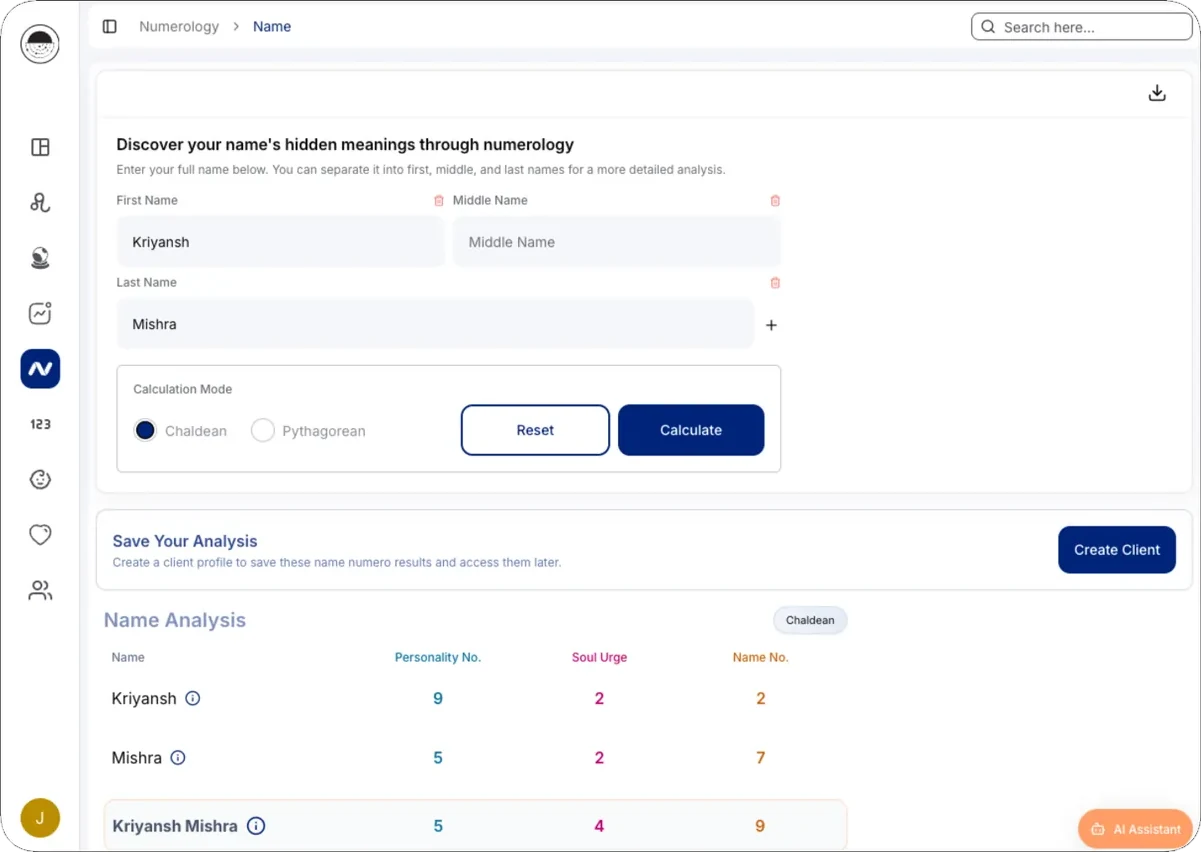Download the name analysis report
The image size is (1201, 852).
point(1157,93)
